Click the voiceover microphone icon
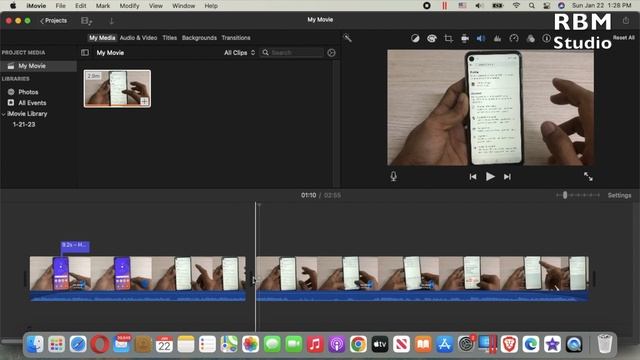This screenshot has height=360, width=640. tap(393, 176)
